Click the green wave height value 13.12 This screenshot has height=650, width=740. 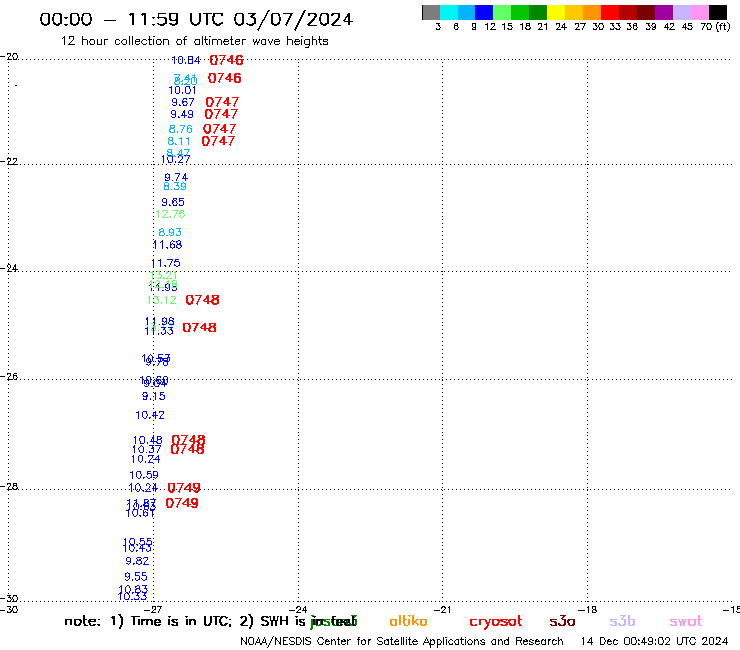point(161,300)
